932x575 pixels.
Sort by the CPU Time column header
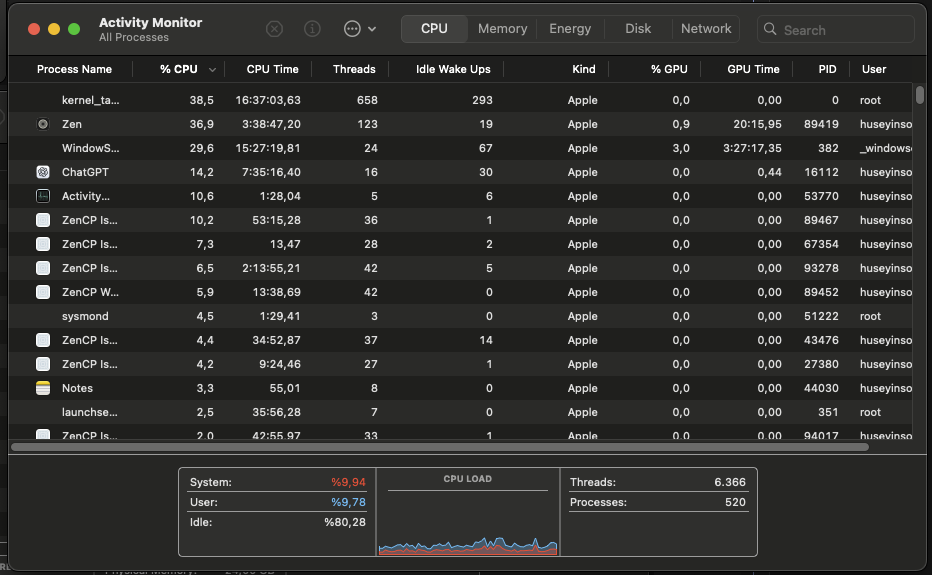pyautogui.click(x=272, y=69)
